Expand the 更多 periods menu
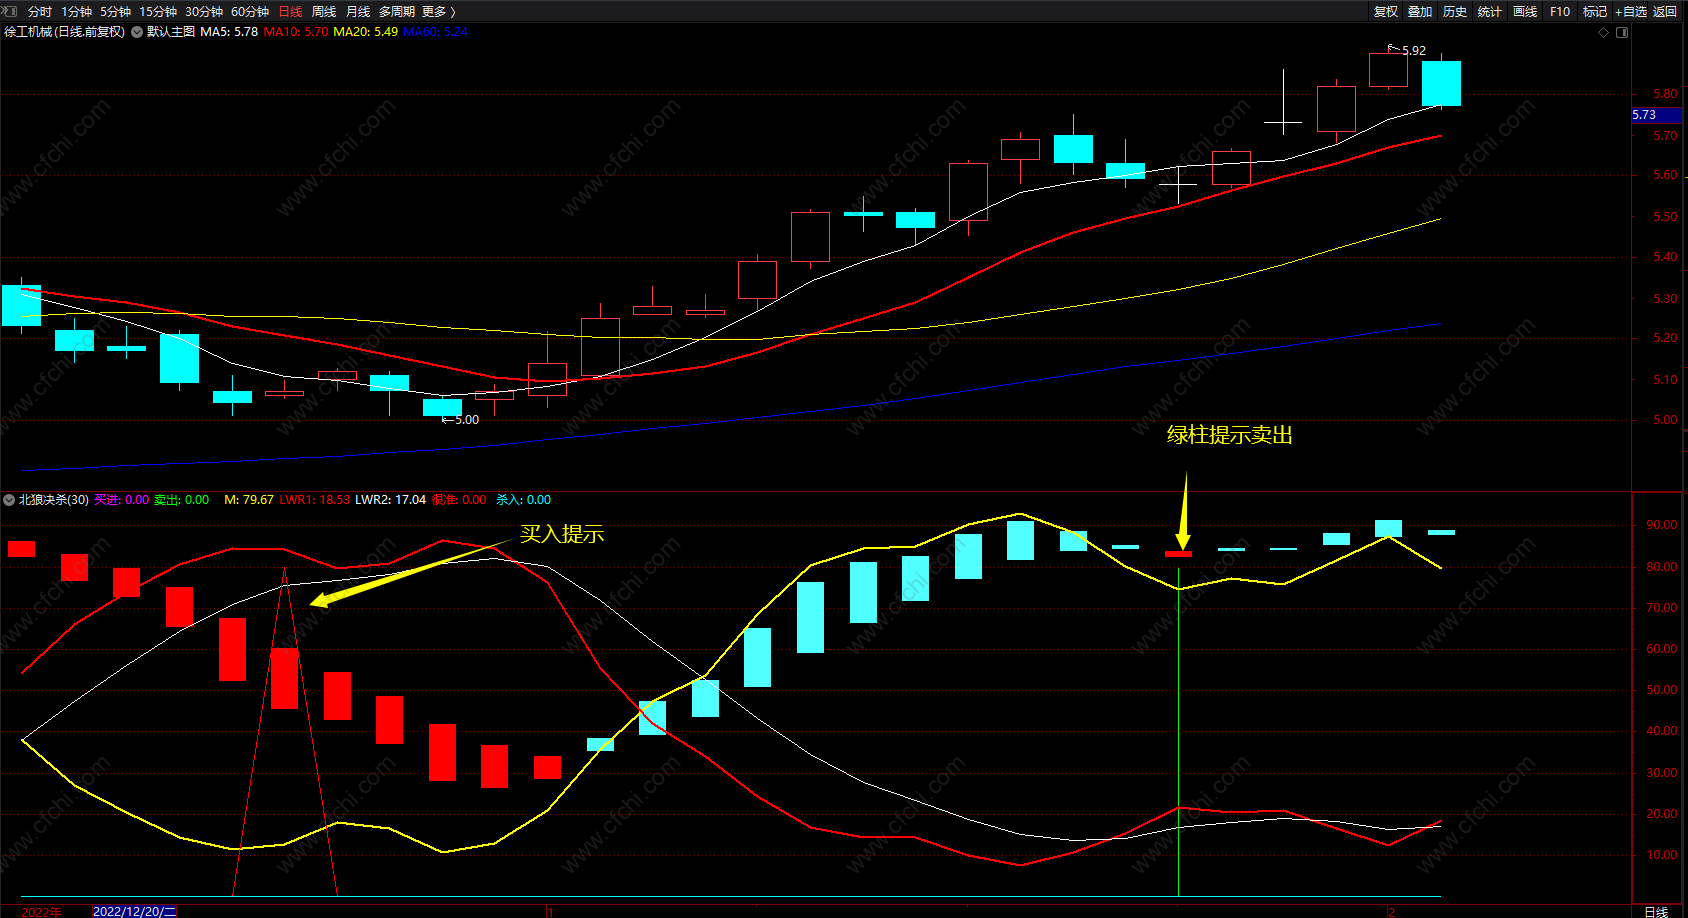 (x=439, y=12)
